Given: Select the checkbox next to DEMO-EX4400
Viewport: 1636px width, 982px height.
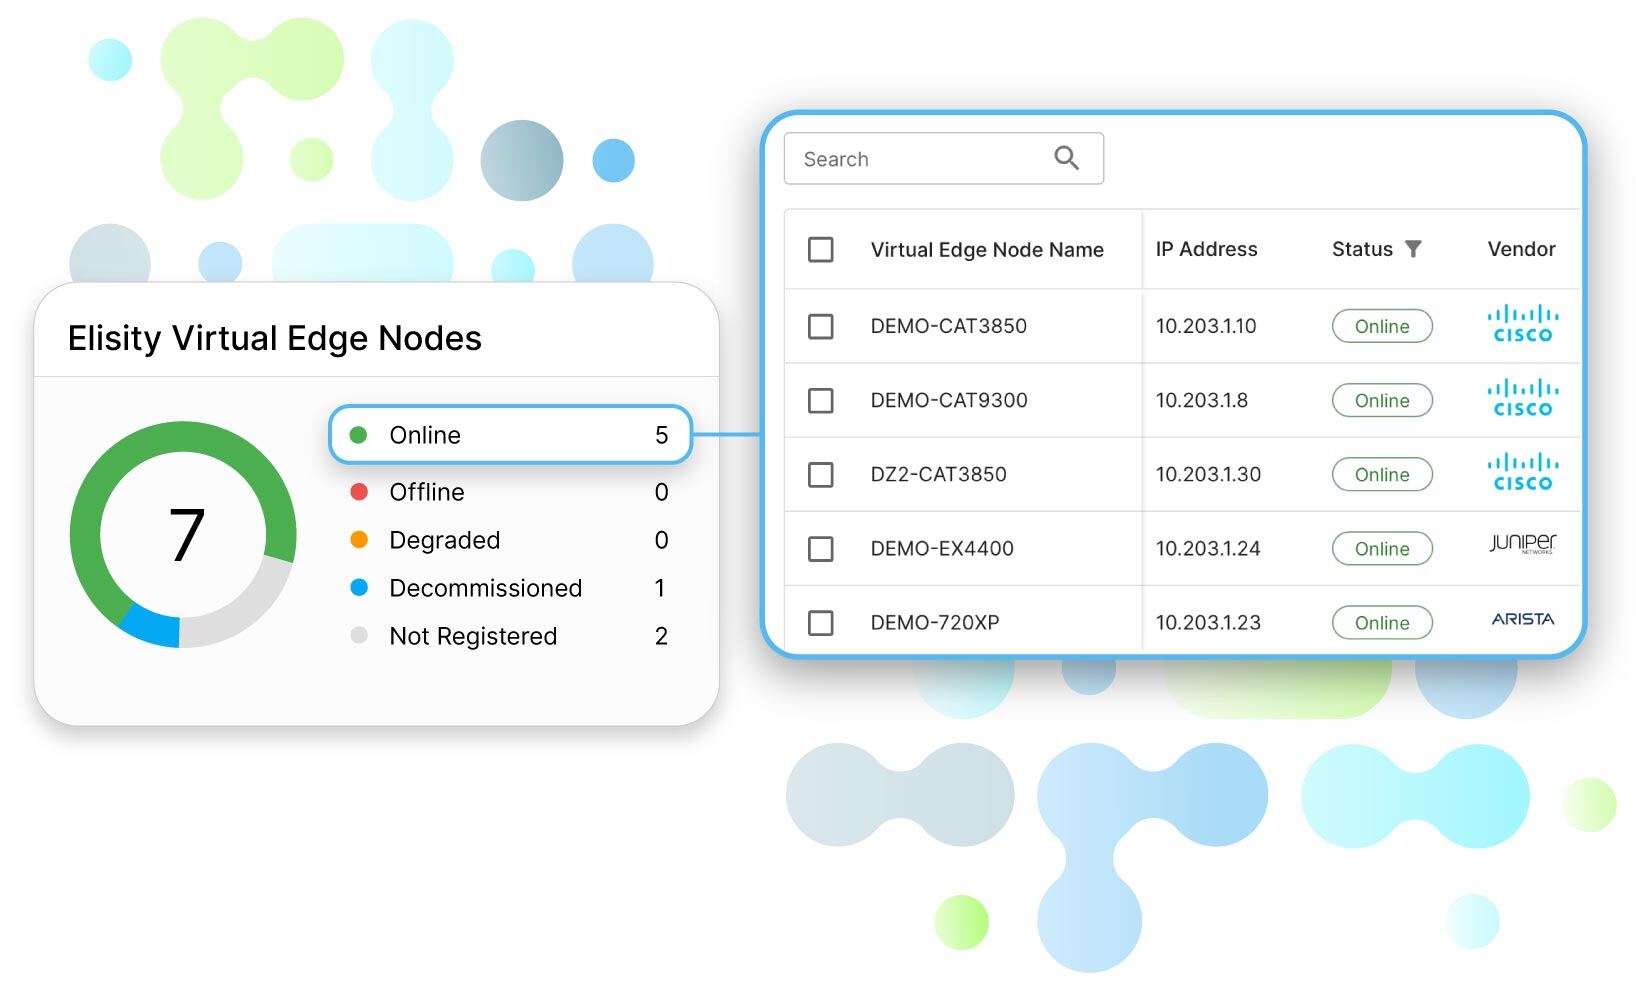Looking at the screenshot, I should click(820, 548).
